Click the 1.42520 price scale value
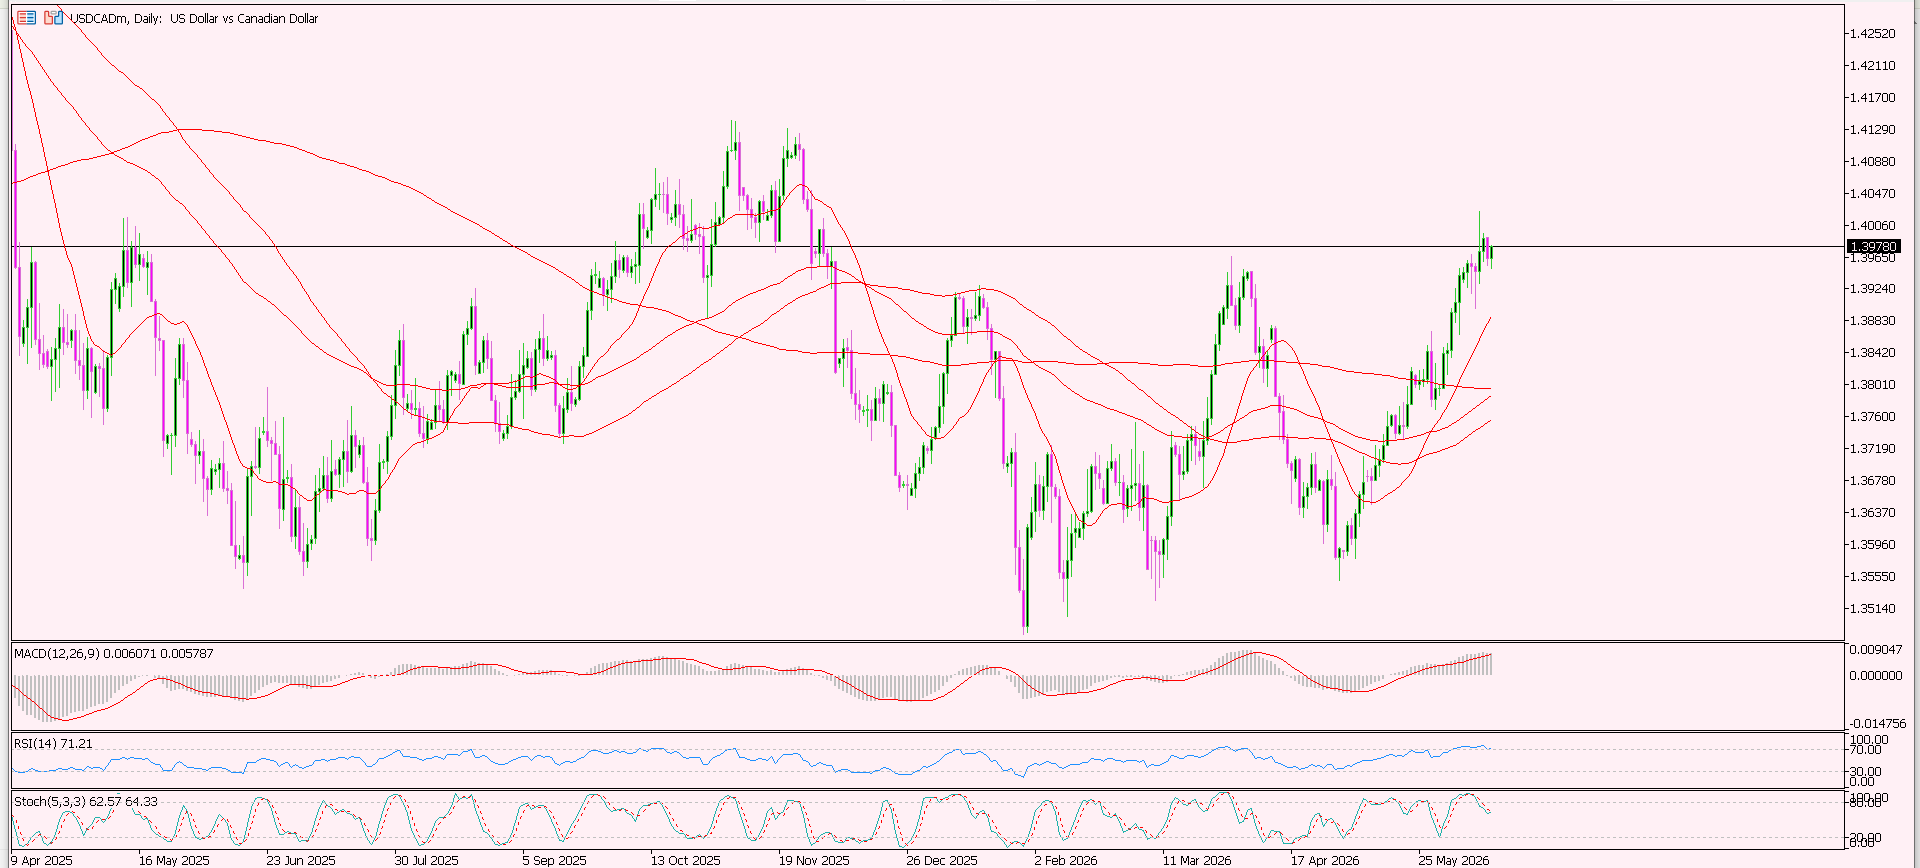 pos(1872,34)
